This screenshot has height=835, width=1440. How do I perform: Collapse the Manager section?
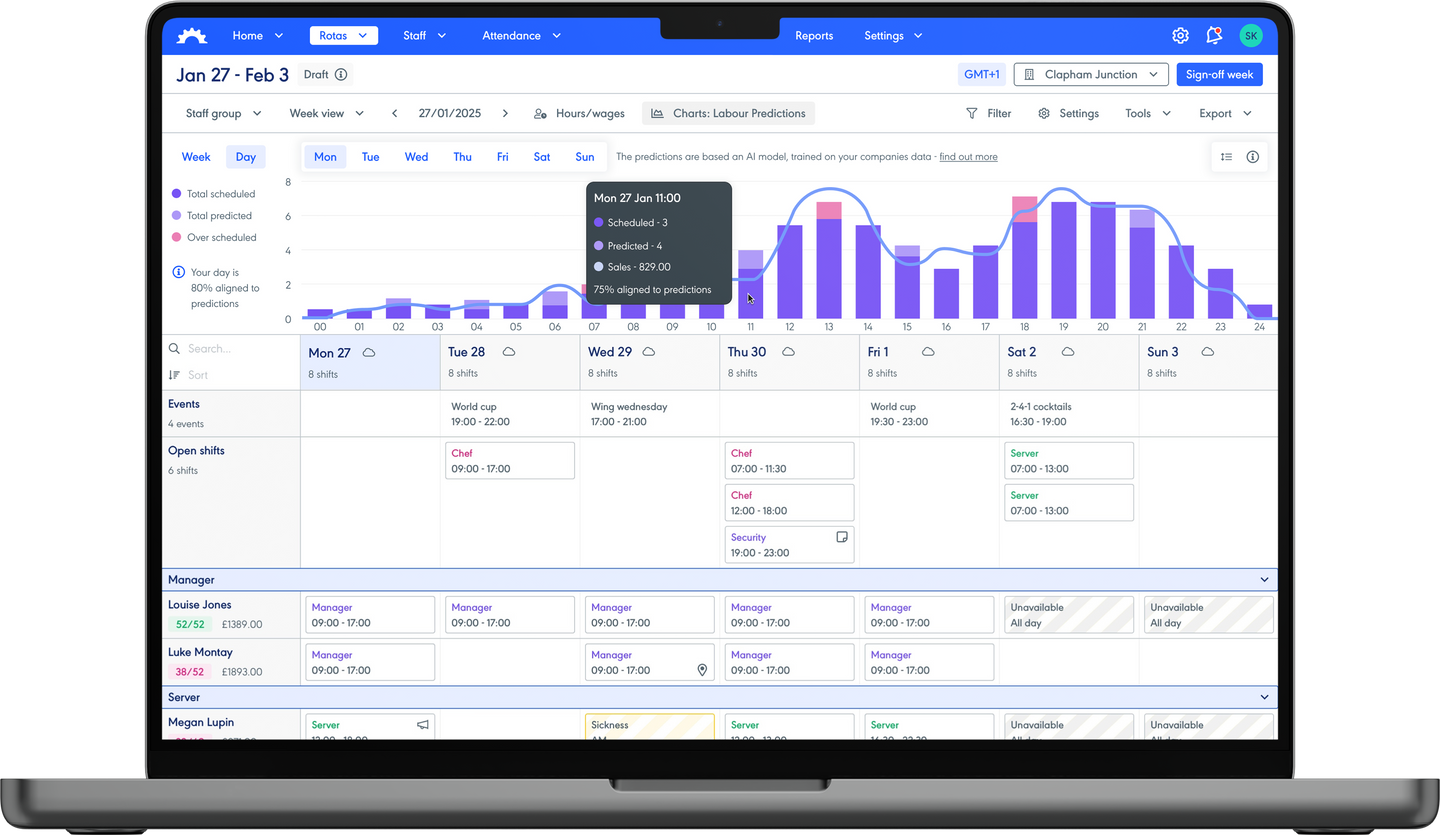click(x=1264, y=579)
